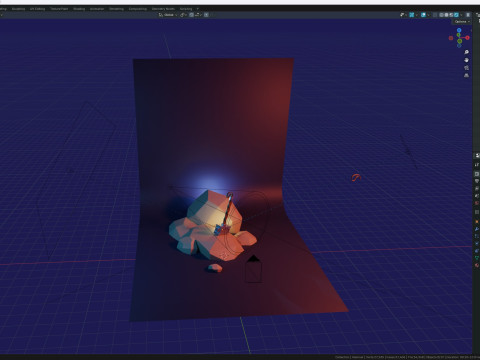Open the World properties tab

click(x=477, y=203)
